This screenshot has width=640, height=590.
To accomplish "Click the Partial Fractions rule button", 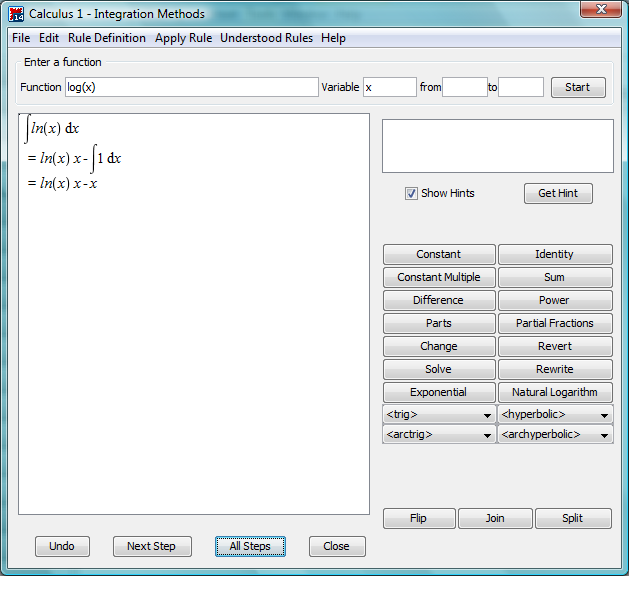I will point(555,323).
